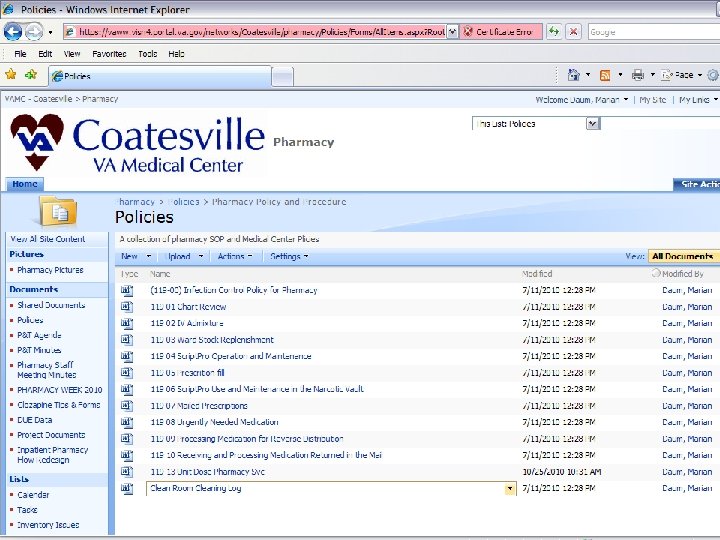Expand the Print options dropdown arrow

pyautogui.click(x=652, y=75)
